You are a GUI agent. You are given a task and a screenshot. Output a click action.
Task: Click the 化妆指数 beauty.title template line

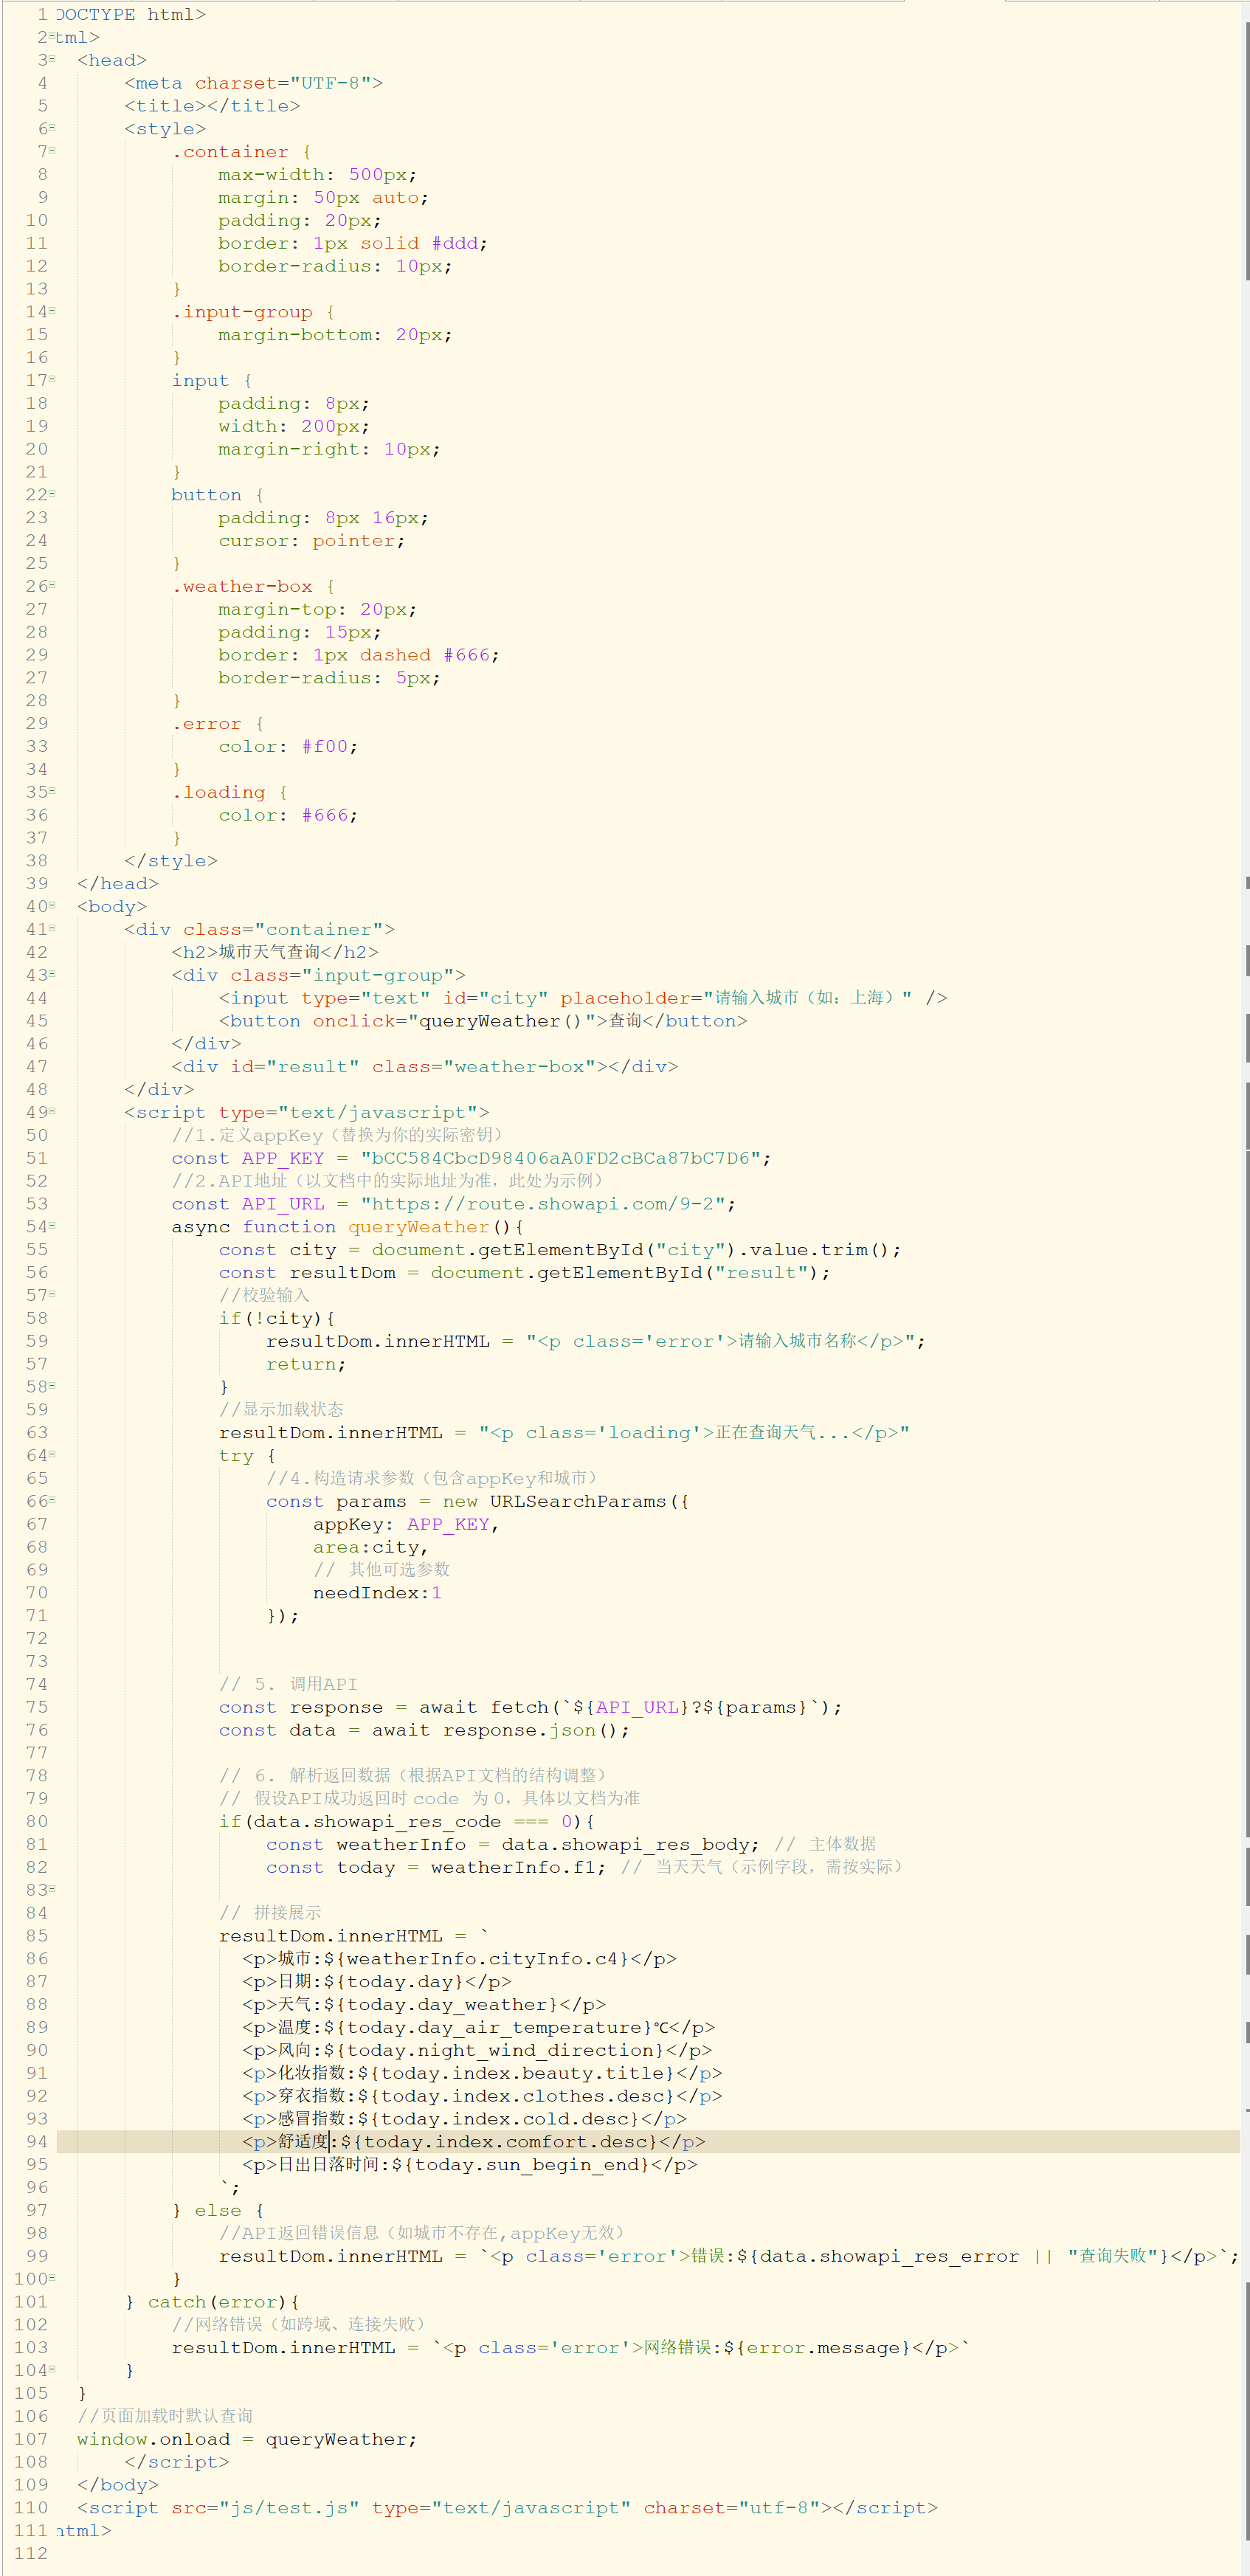[483, 2073]
